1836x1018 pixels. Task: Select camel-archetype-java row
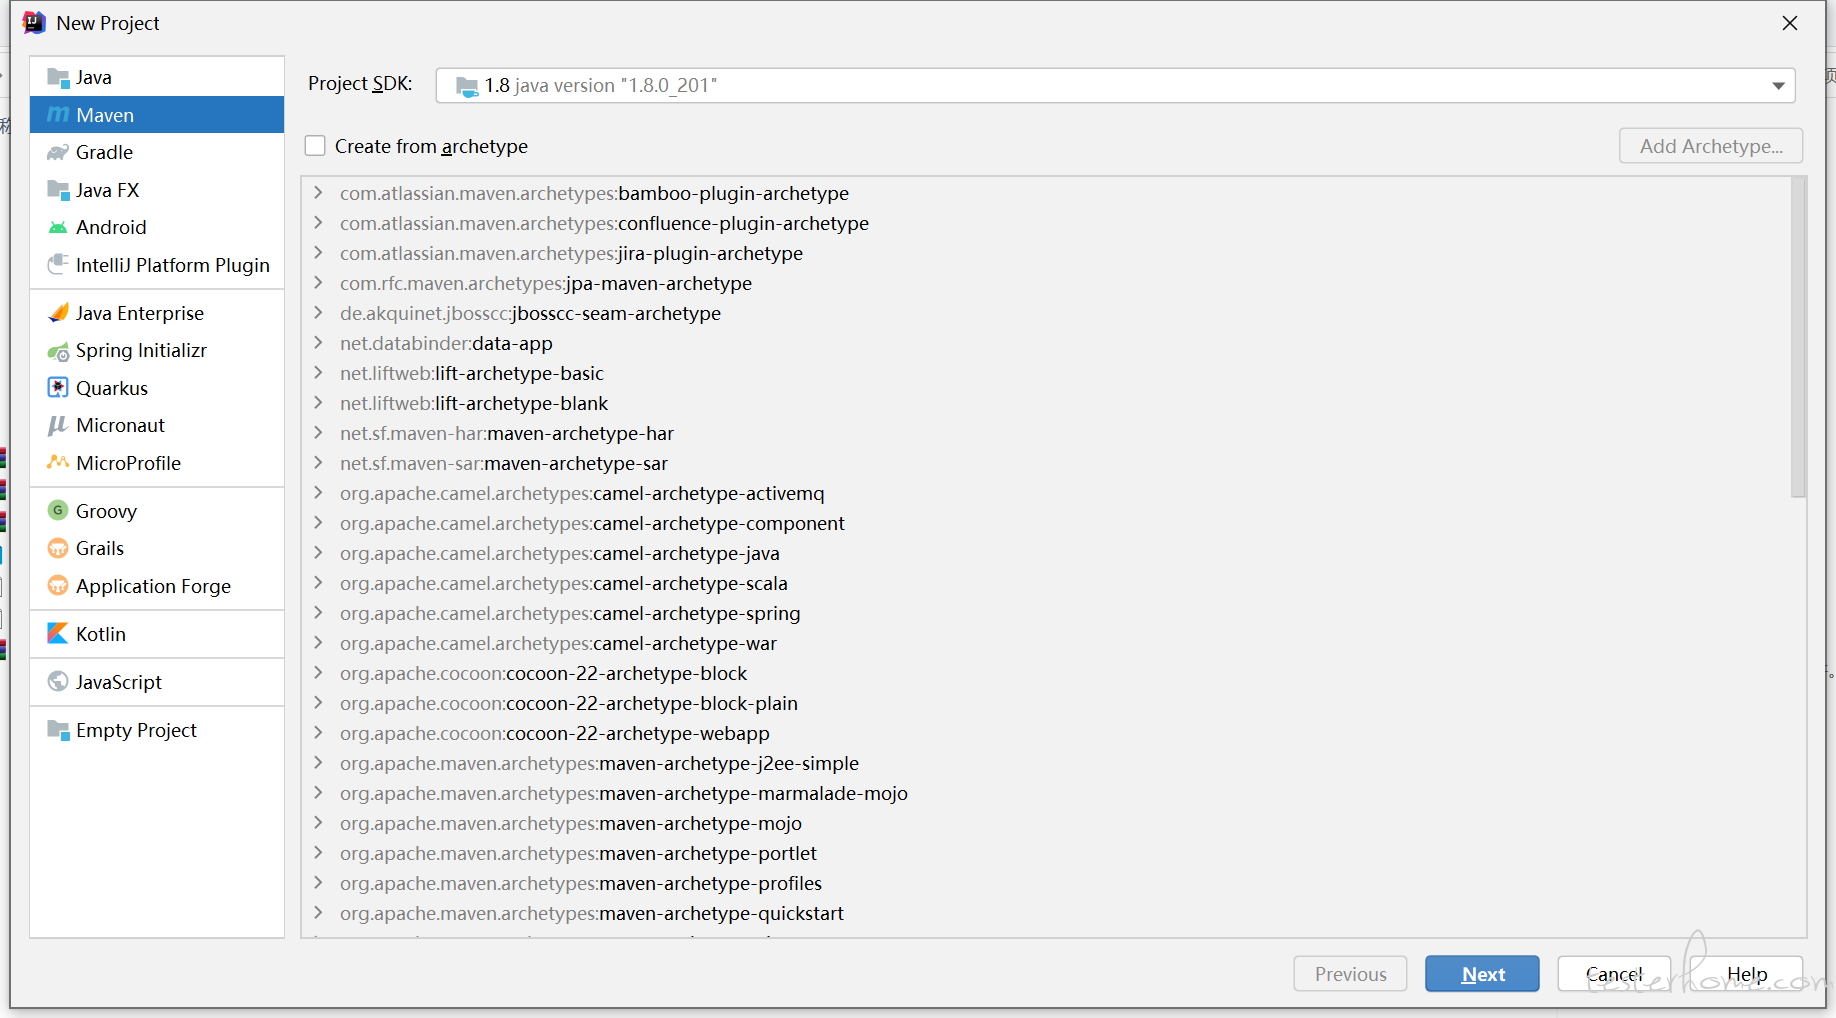coord(1046,553)
